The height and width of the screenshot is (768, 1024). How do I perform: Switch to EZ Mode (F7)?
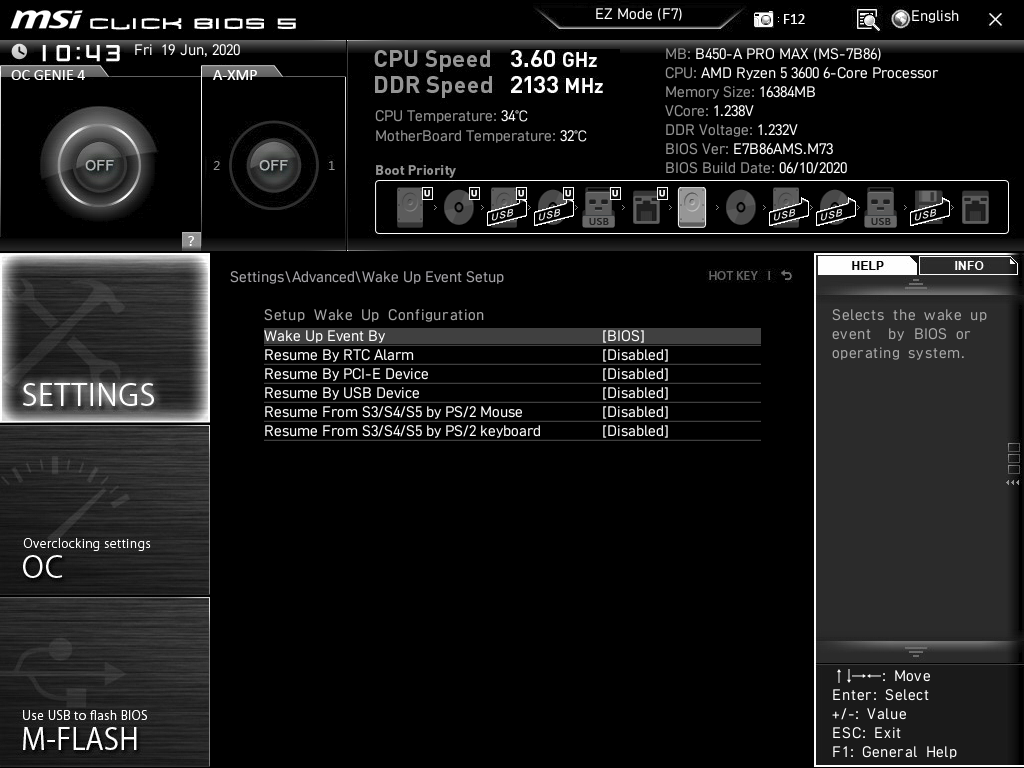639,14
